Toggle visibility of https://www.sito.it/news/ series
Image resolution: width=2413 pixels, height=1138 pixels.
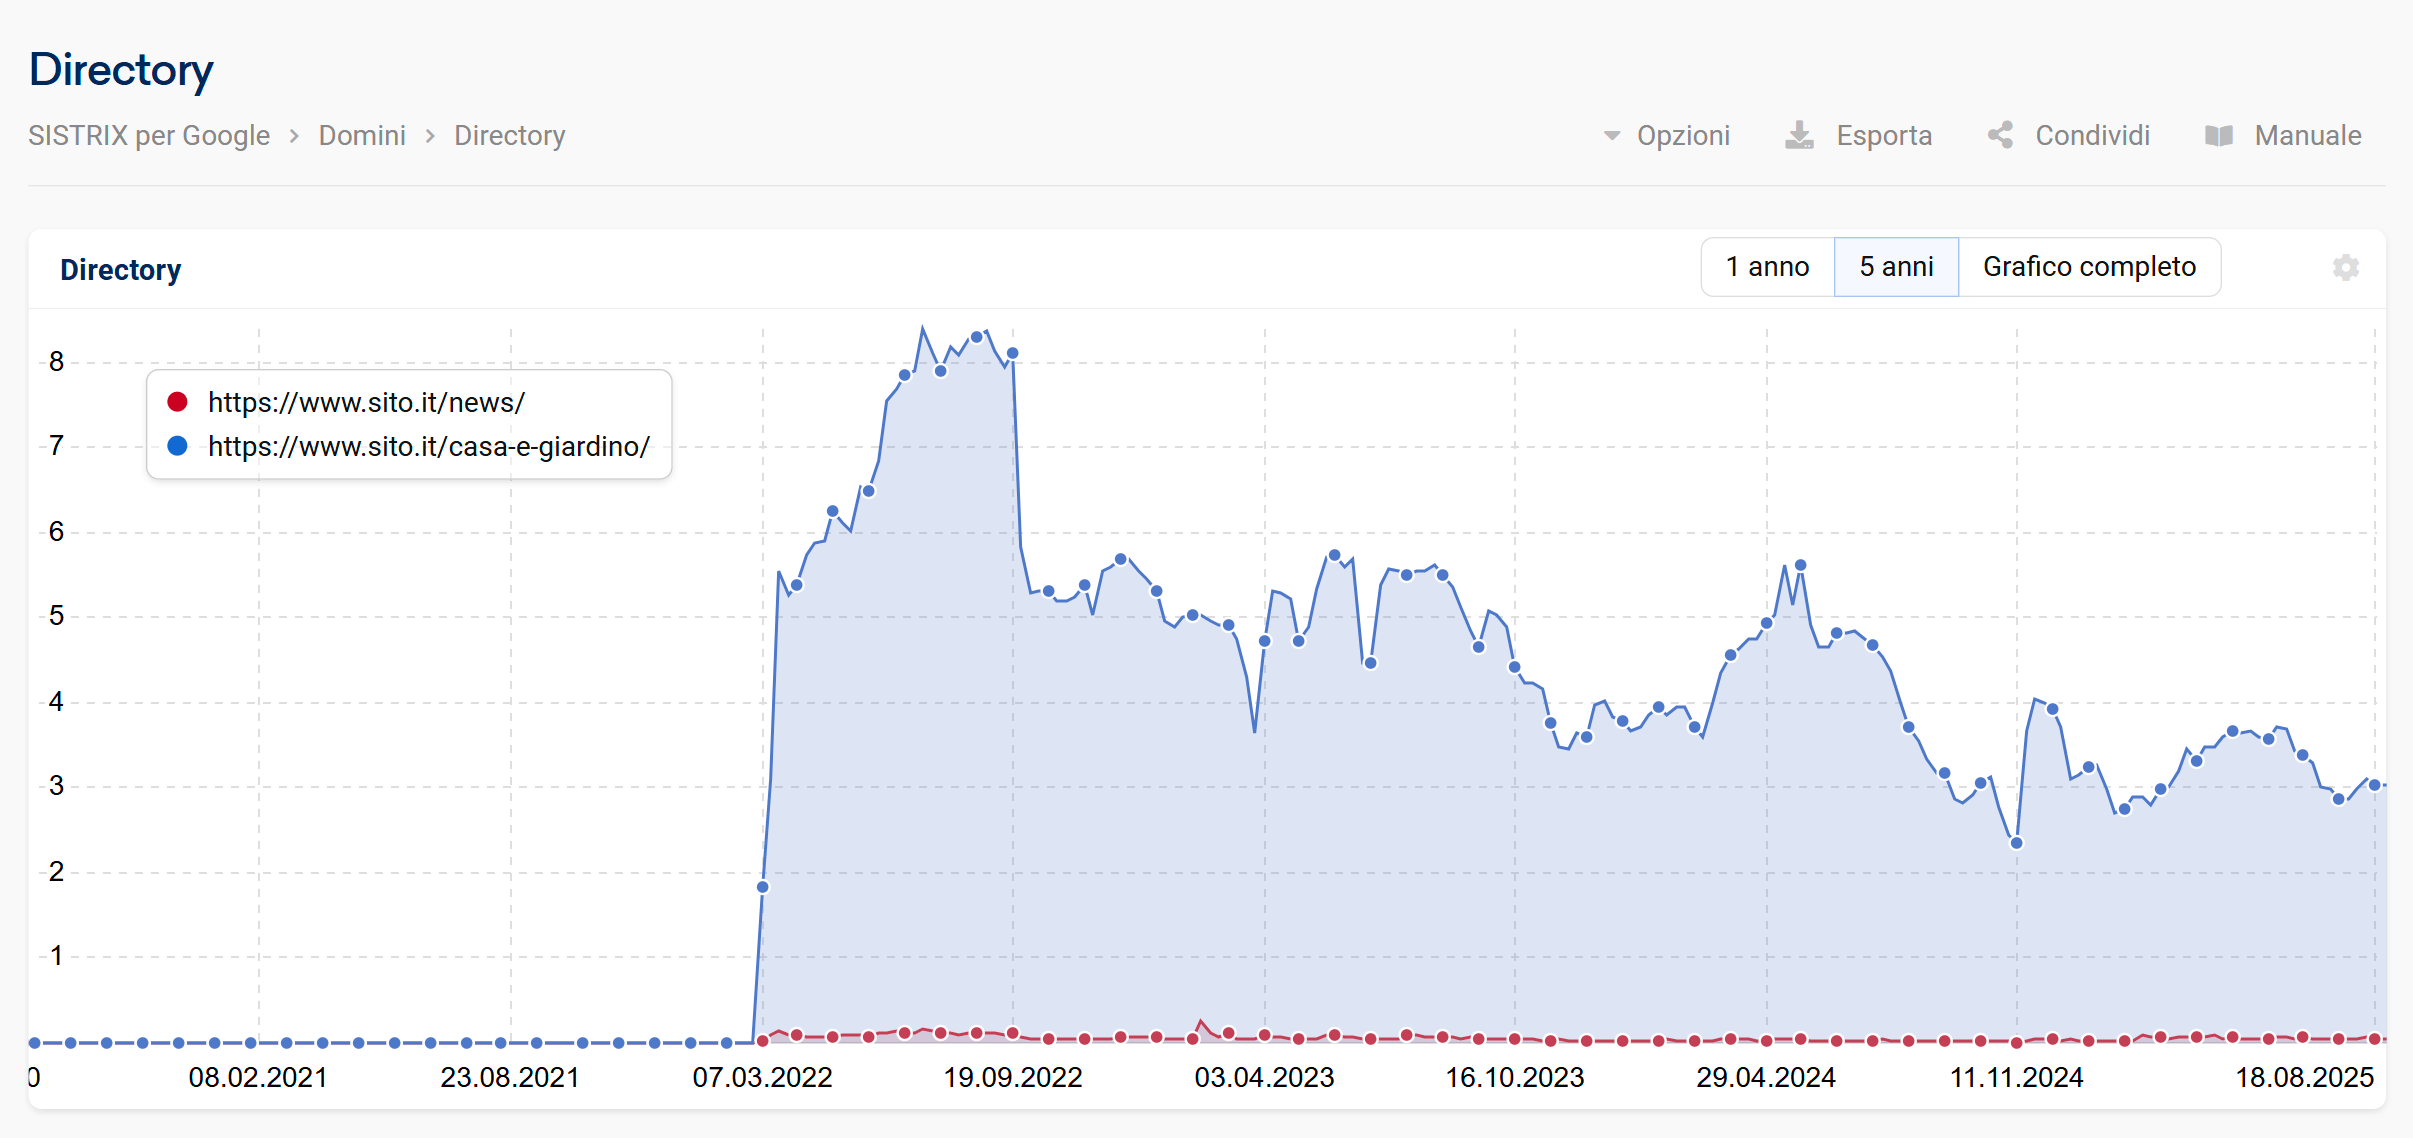point(367,402)
